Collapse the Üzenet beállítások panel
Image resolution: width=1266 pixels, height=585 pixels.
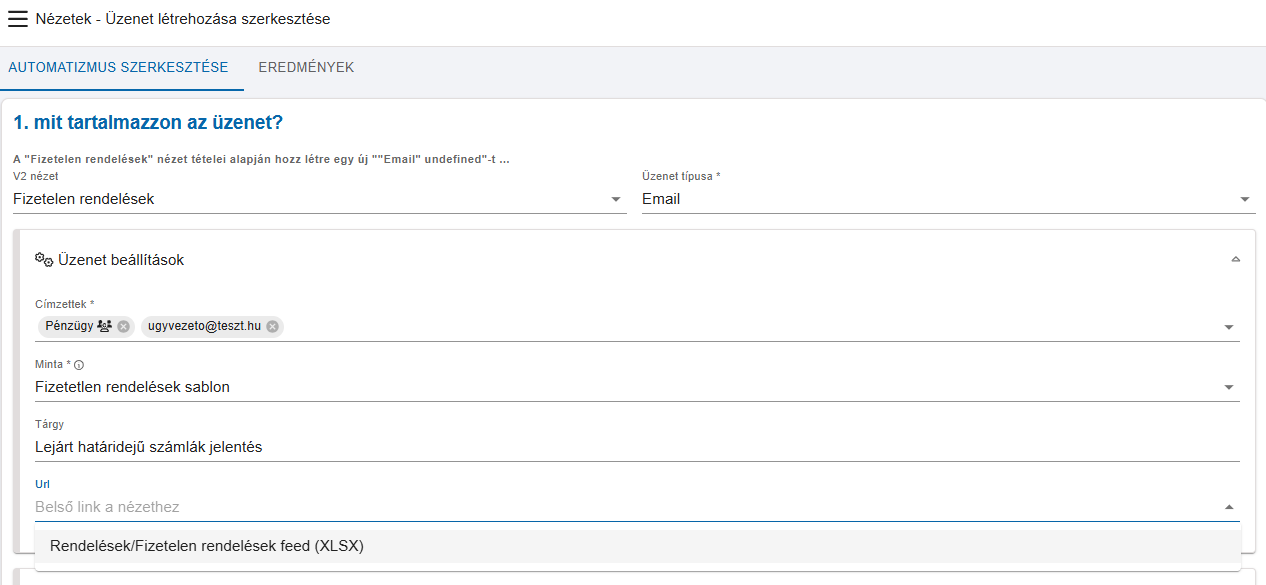pyautogui.click(x=1236, y=260)
